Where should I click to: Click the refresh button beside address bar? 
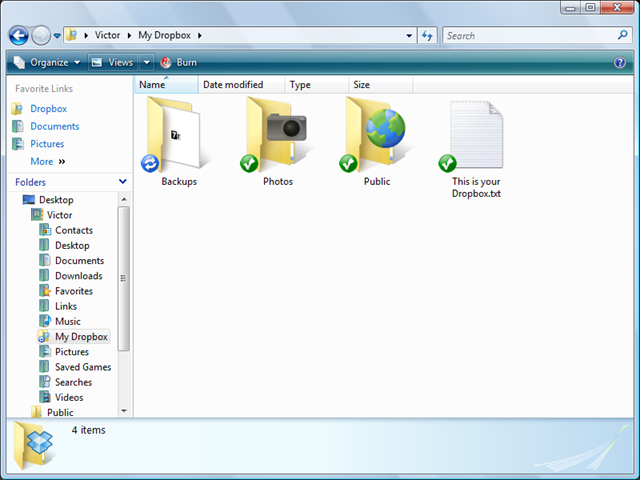click(427, 36)
